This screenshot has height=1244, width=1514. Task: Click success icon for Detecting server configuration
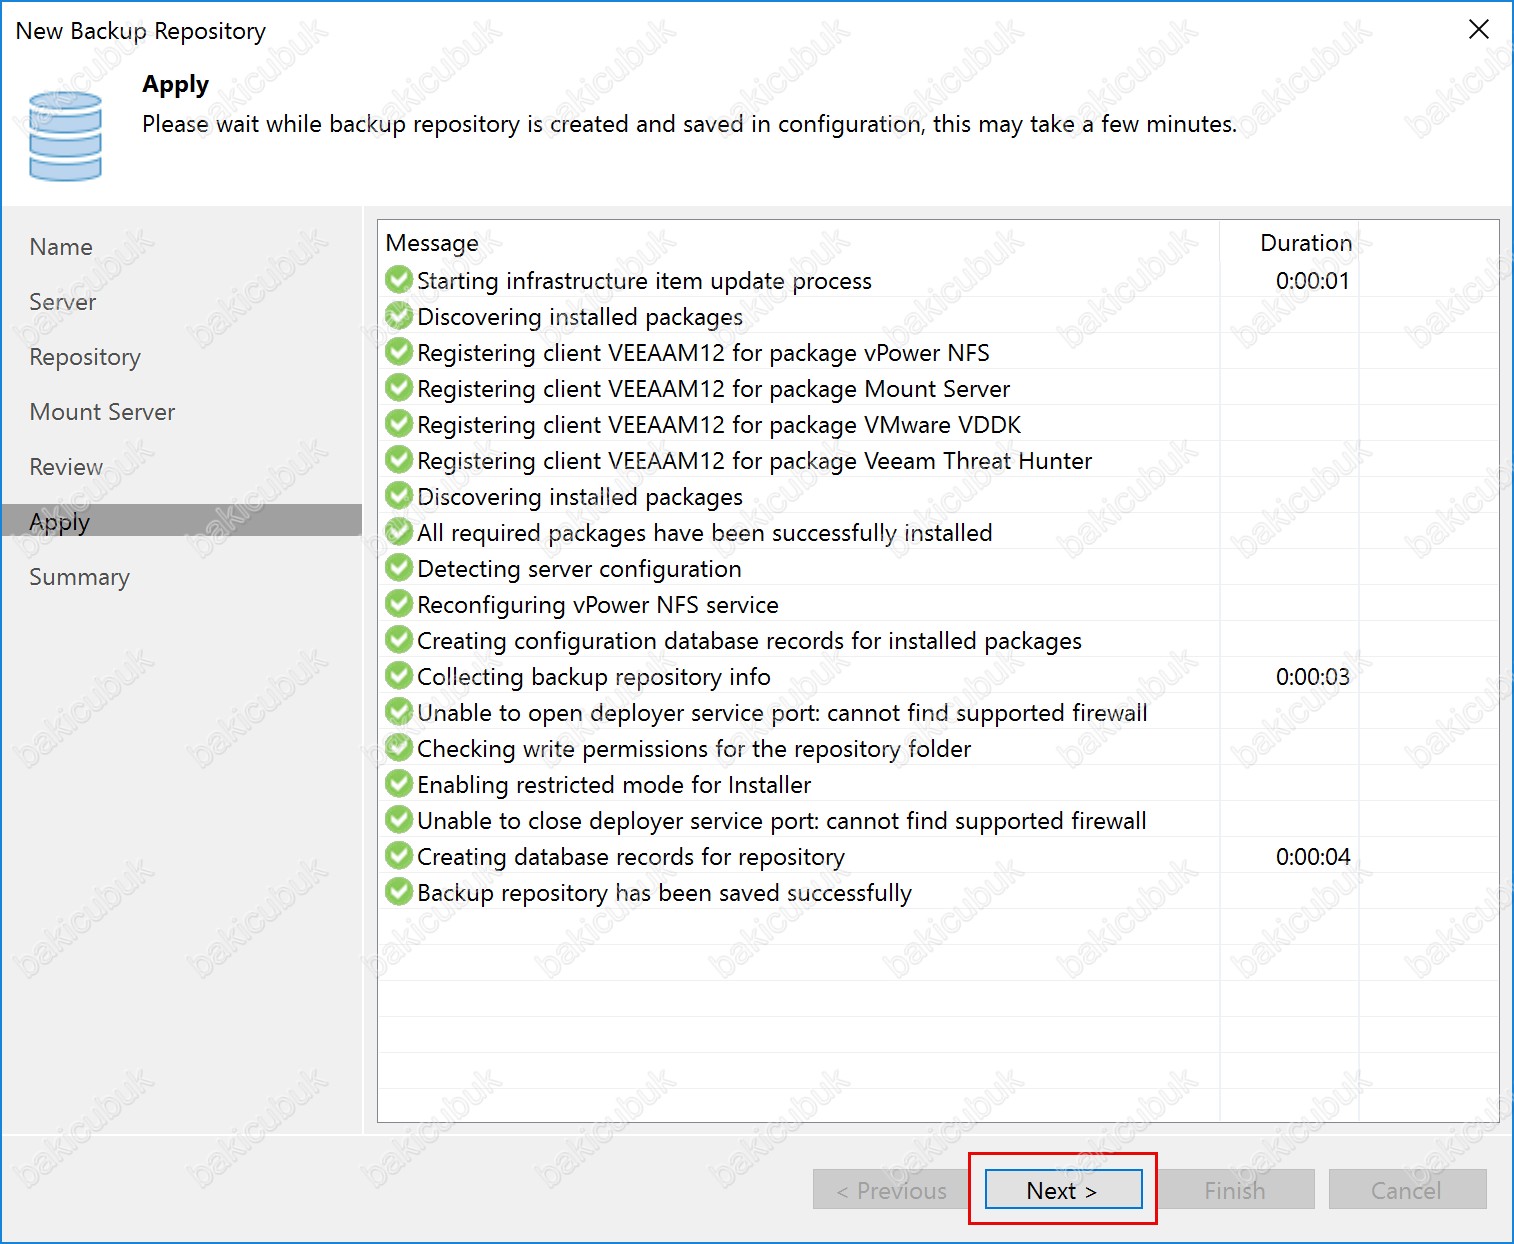pos(399,568)
